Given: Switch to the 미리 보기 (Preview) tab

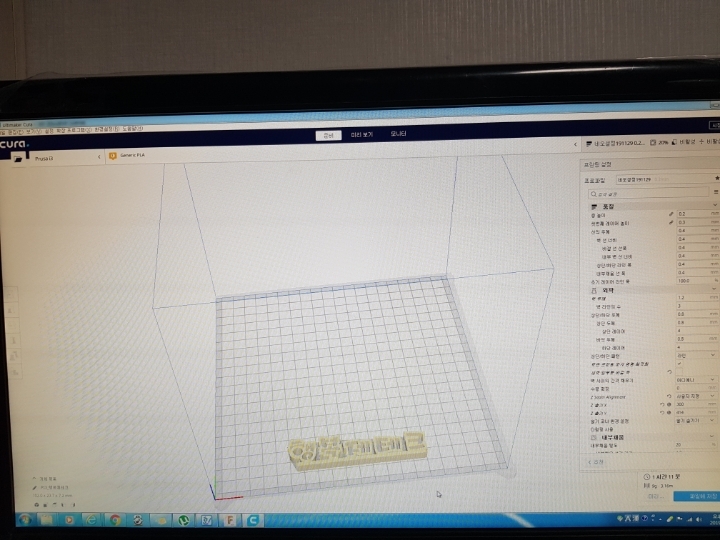Looking at the screenshot, I should click(362, 135).
